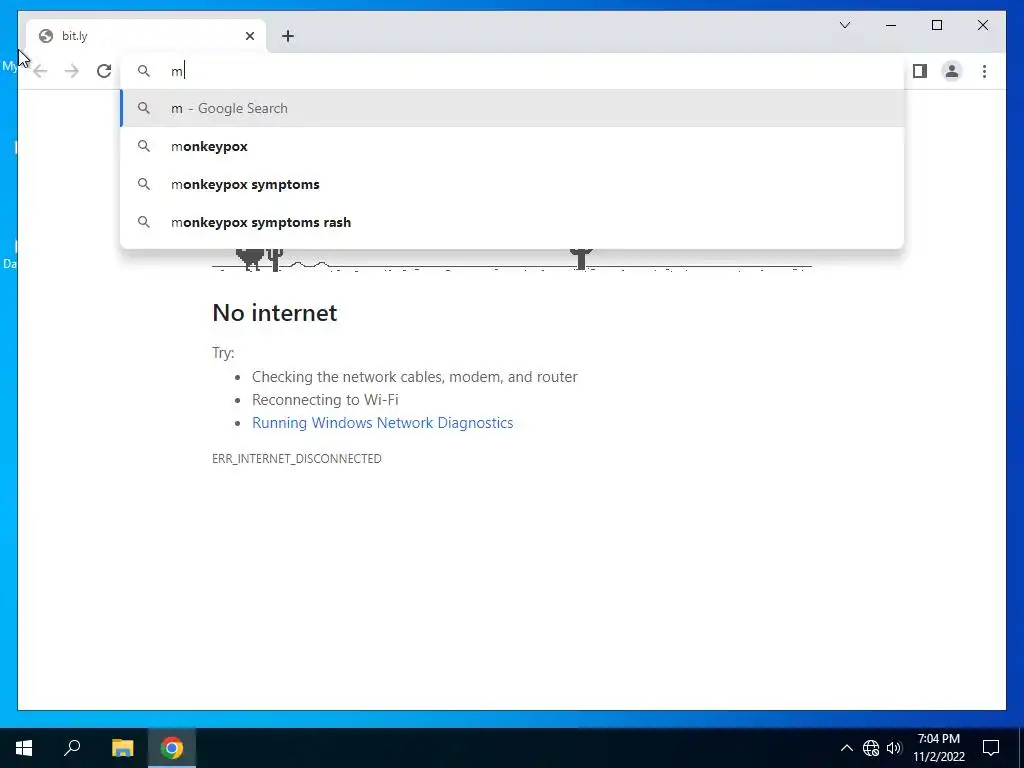Show hidden tray icons chevron
1024x768 pixels.
(846, 748)
